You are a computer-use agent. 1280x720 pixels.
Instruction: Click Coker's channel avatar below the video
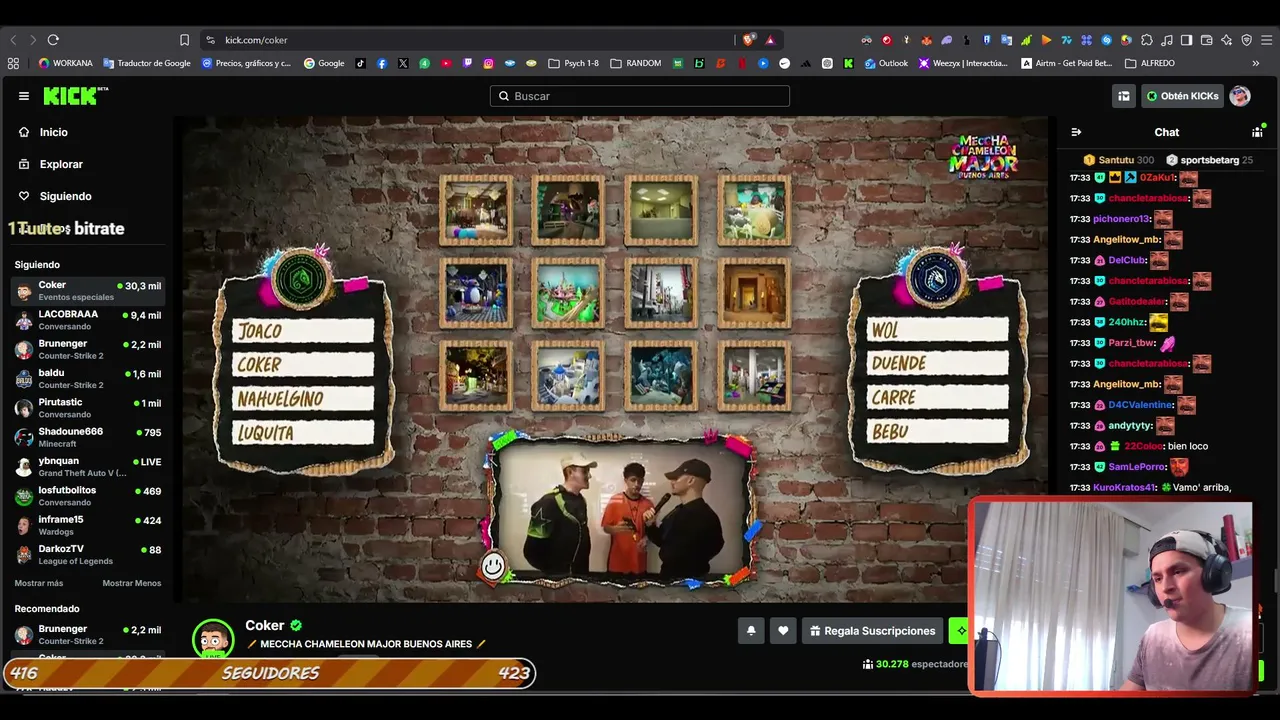click(213, 640)
